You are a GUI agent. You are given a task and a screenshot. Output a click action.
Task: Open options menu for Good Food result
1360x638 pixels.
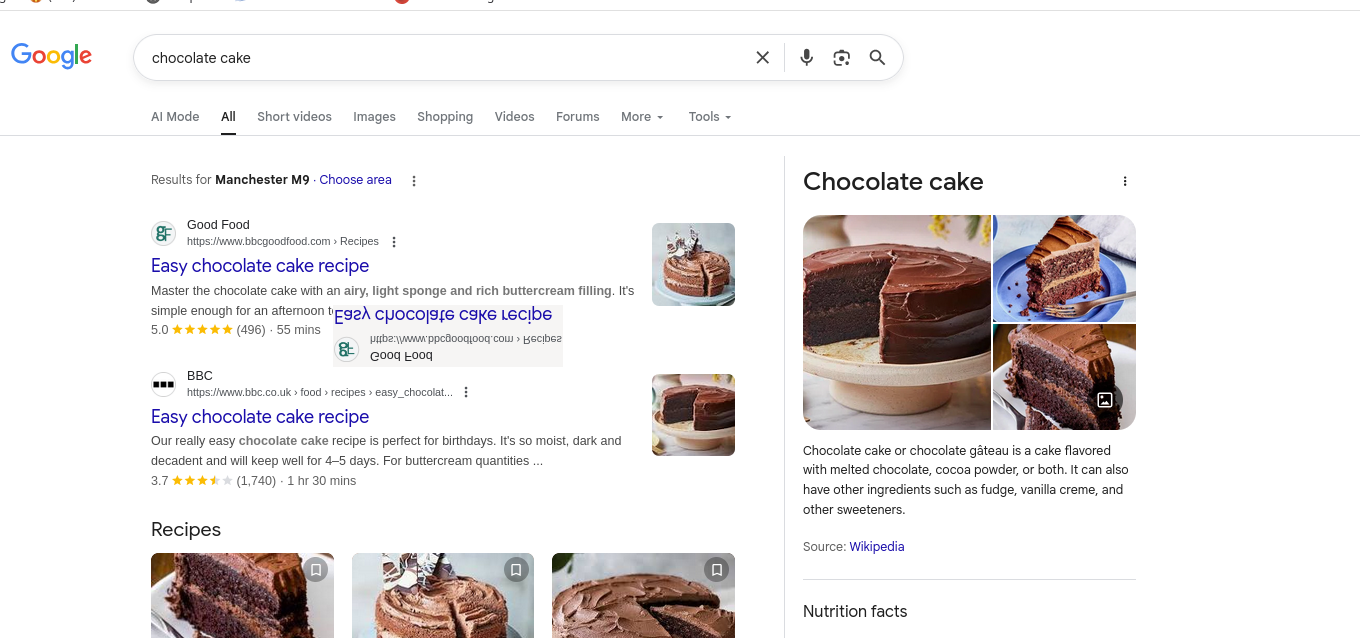(394, 242)
